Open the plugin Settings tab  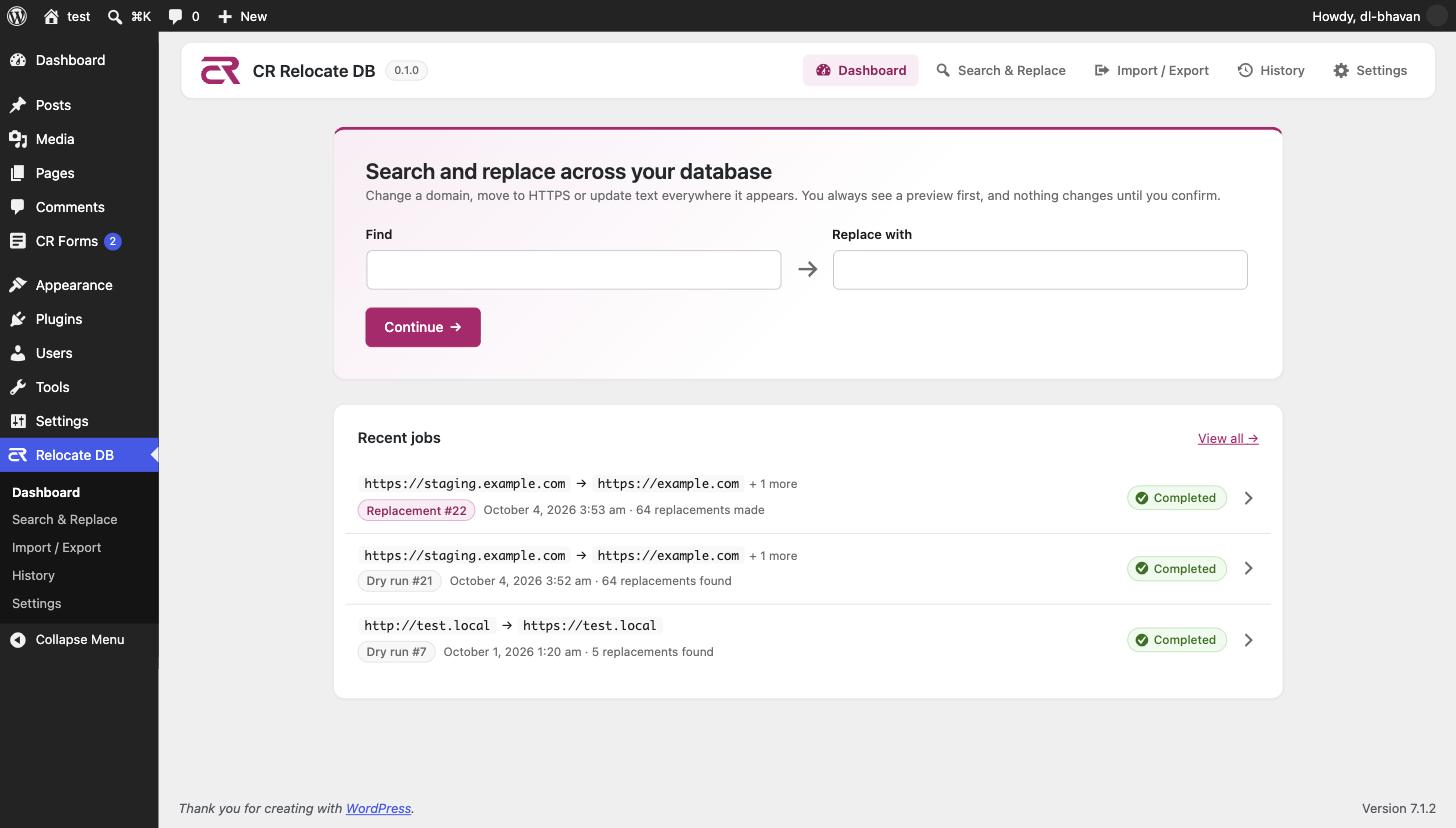point(1370,70)
